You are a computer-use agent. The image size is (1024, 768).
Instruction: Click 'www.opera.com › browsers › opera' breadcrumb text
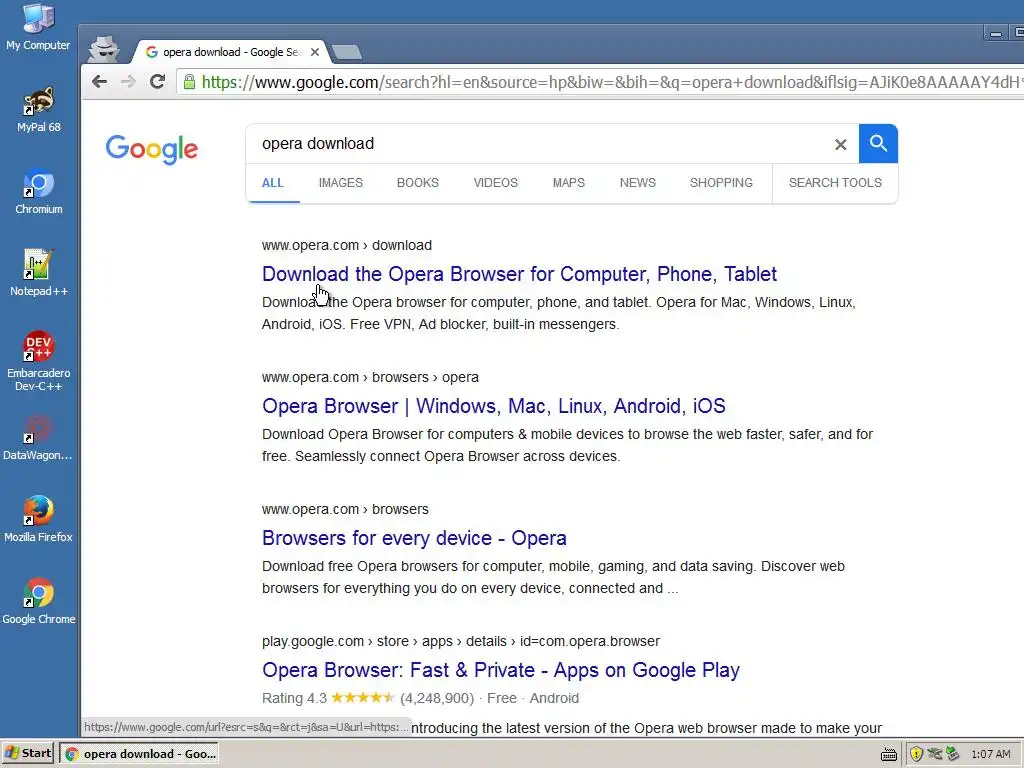370,377
